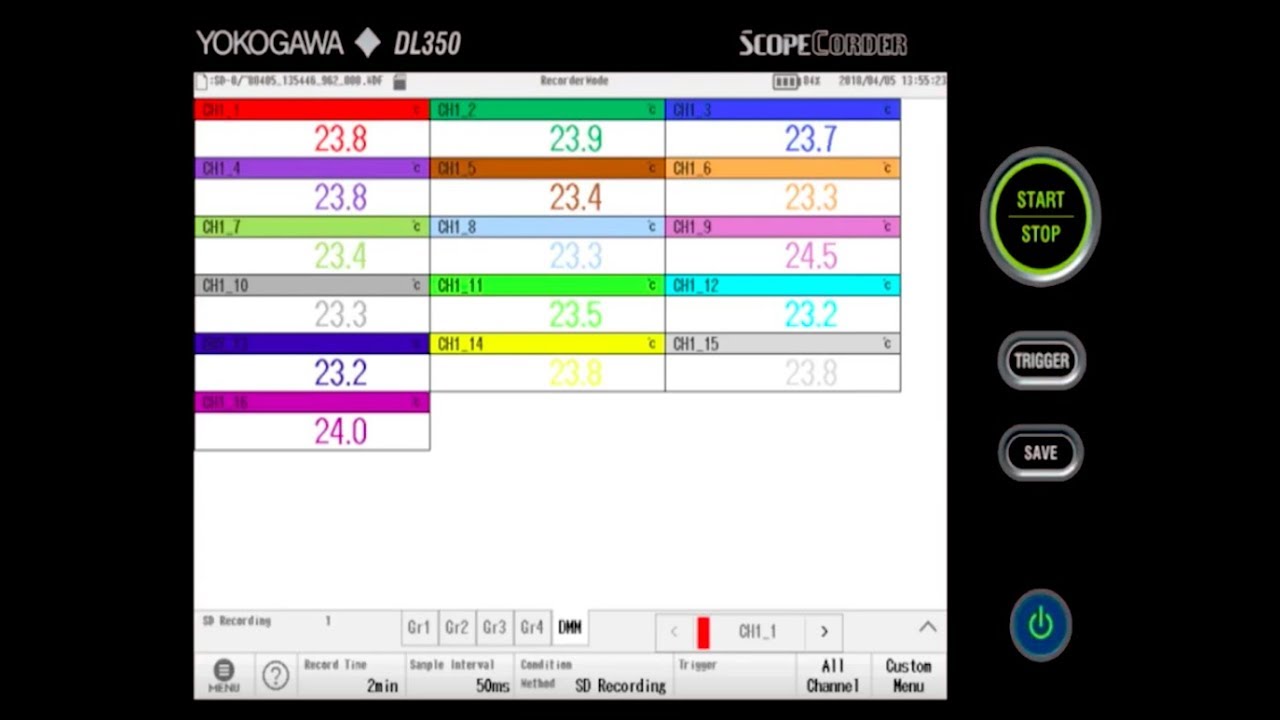Click the red CH1_1 channel color marker
The height and width of the screenshot is (720, 1280).
point(703,632)
